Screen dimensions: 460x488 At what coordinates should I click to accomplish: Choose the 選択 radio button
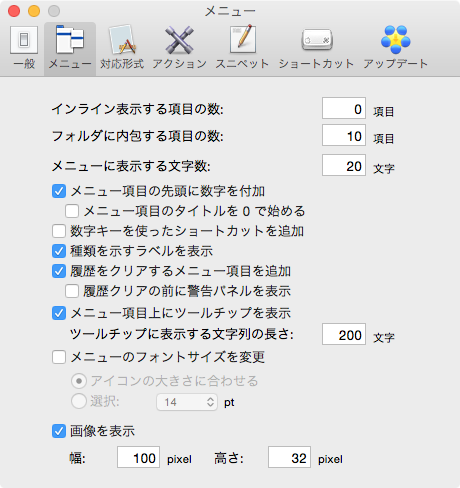pyautogui.click(x=79, y=401)
